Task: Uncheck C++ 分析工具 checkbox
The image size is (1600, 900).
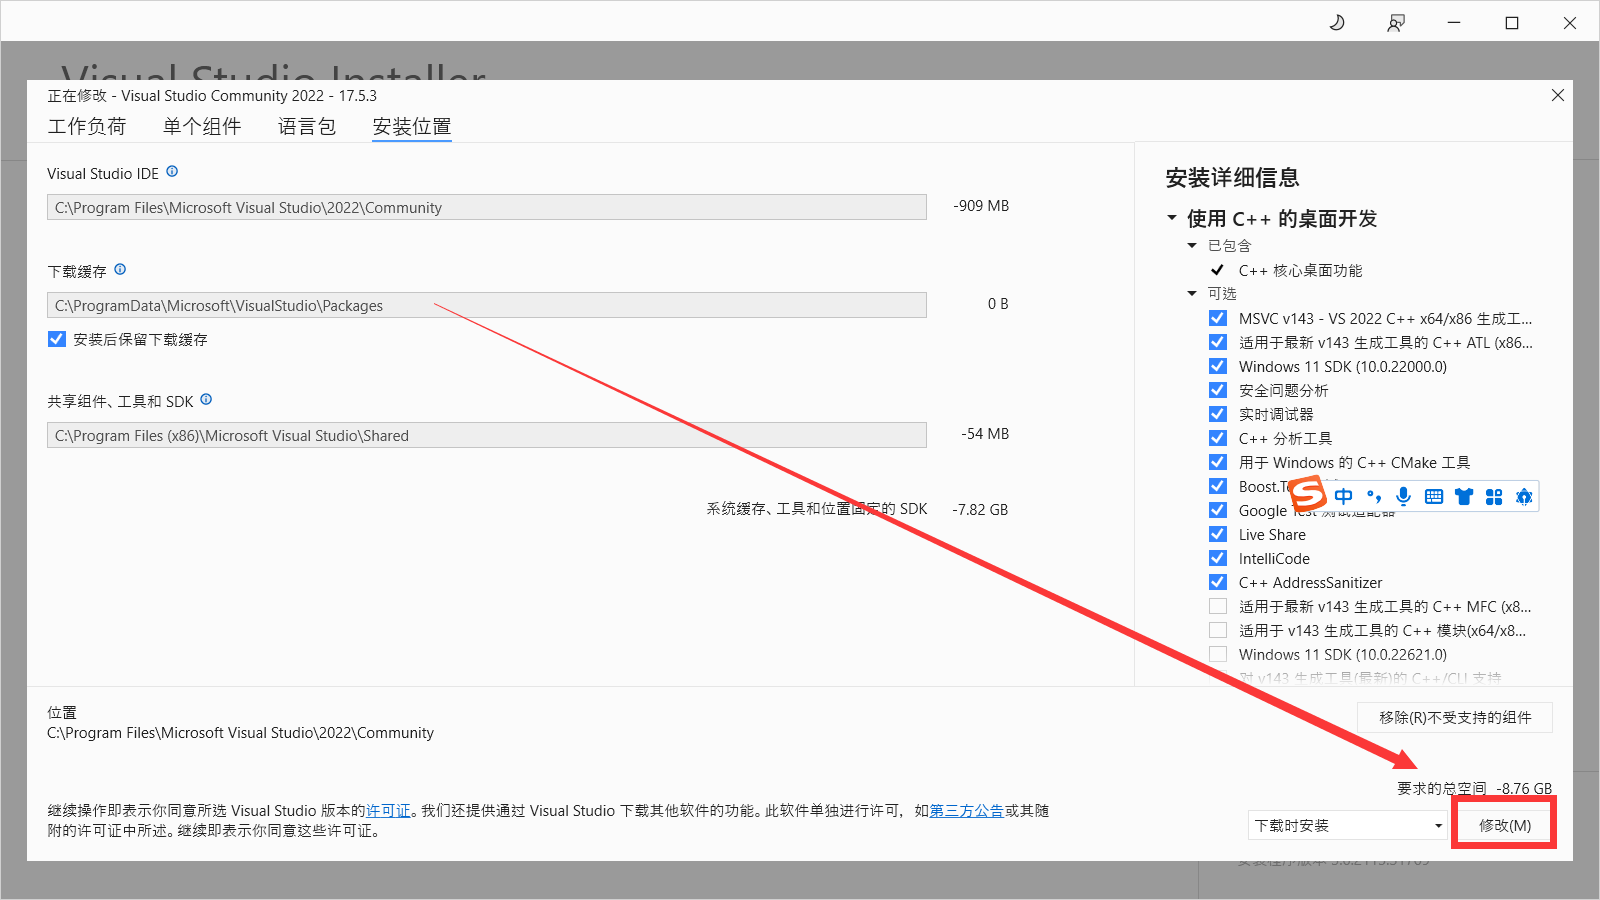Action: (x=1218, y=438)
